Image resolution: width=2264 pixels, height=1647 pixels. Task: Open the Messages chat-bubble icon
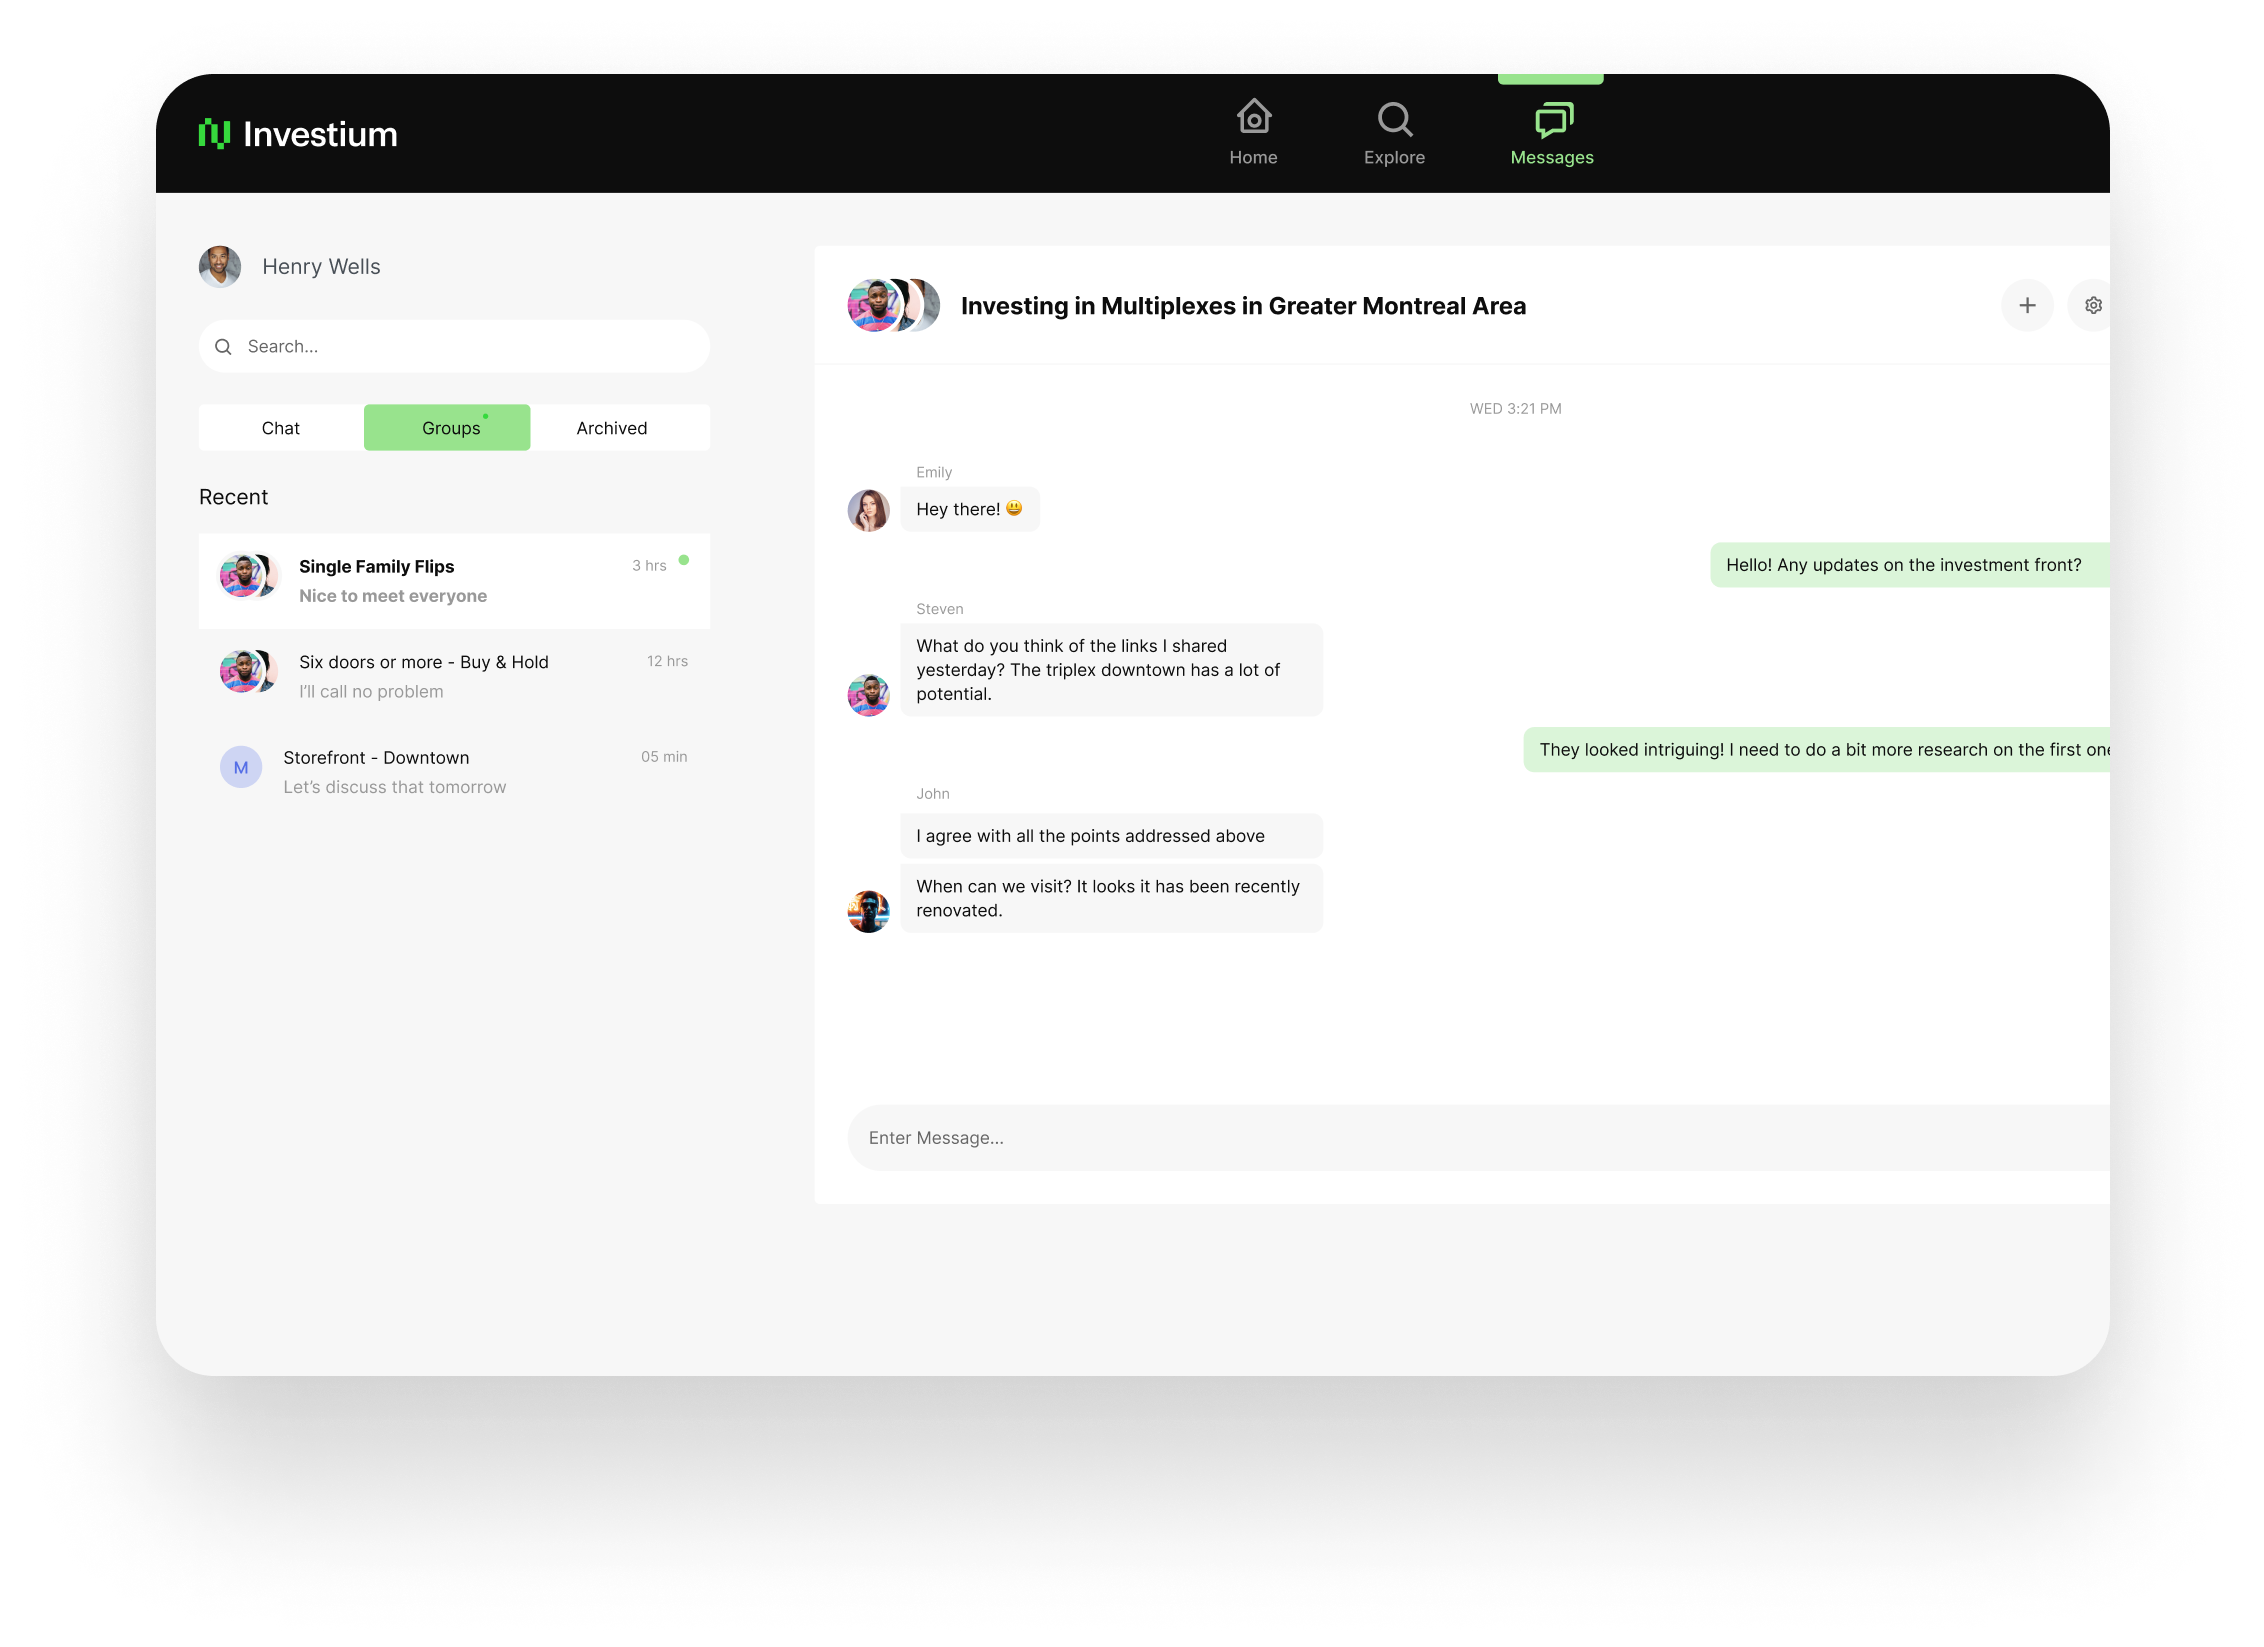click(1553, 120)
